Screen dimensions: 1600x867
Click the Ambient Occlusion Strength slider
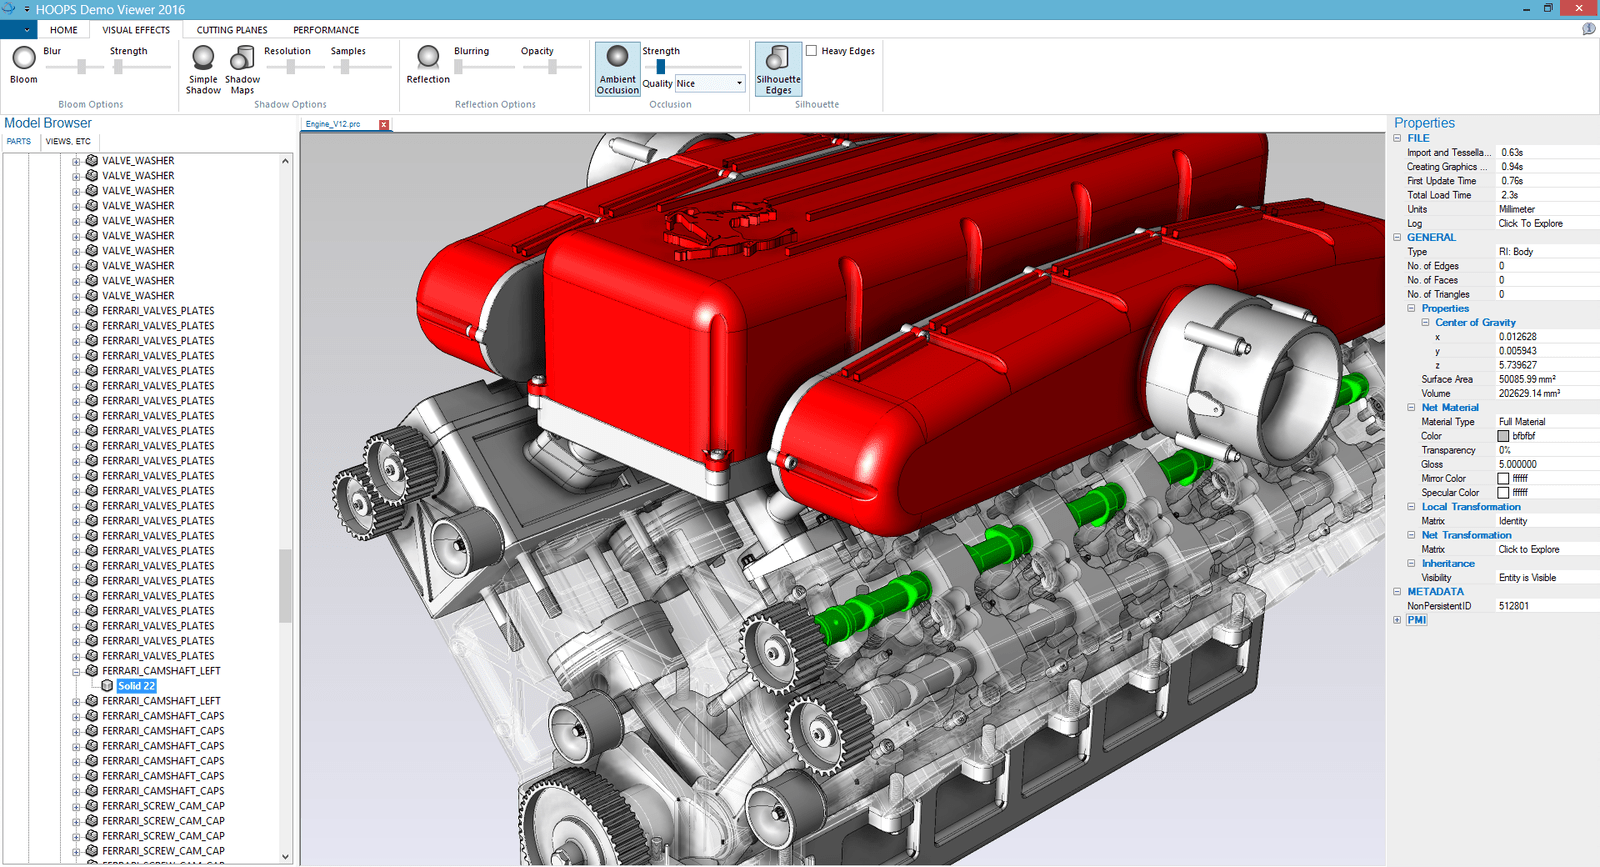tap(661, 67)
